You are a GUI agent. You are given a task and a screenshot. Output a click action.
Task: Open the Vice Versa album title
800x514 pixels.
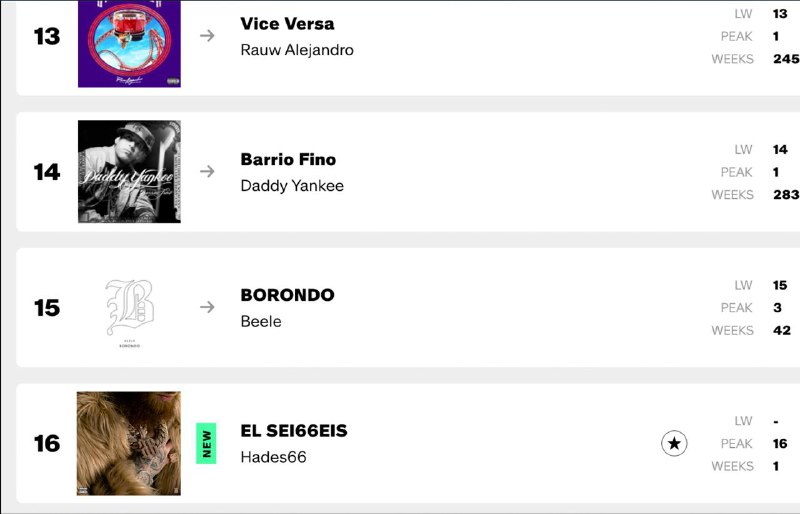287,23
